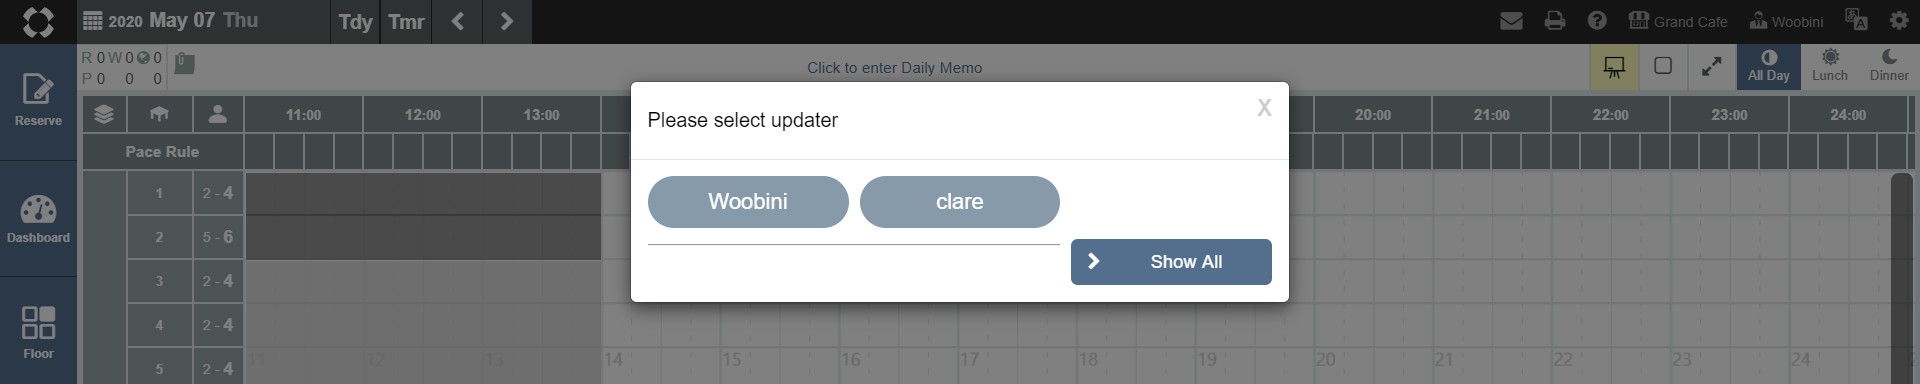Select Woobini as updater
The width and height of the screenshot is (1920, 384).
pos(748,202)
